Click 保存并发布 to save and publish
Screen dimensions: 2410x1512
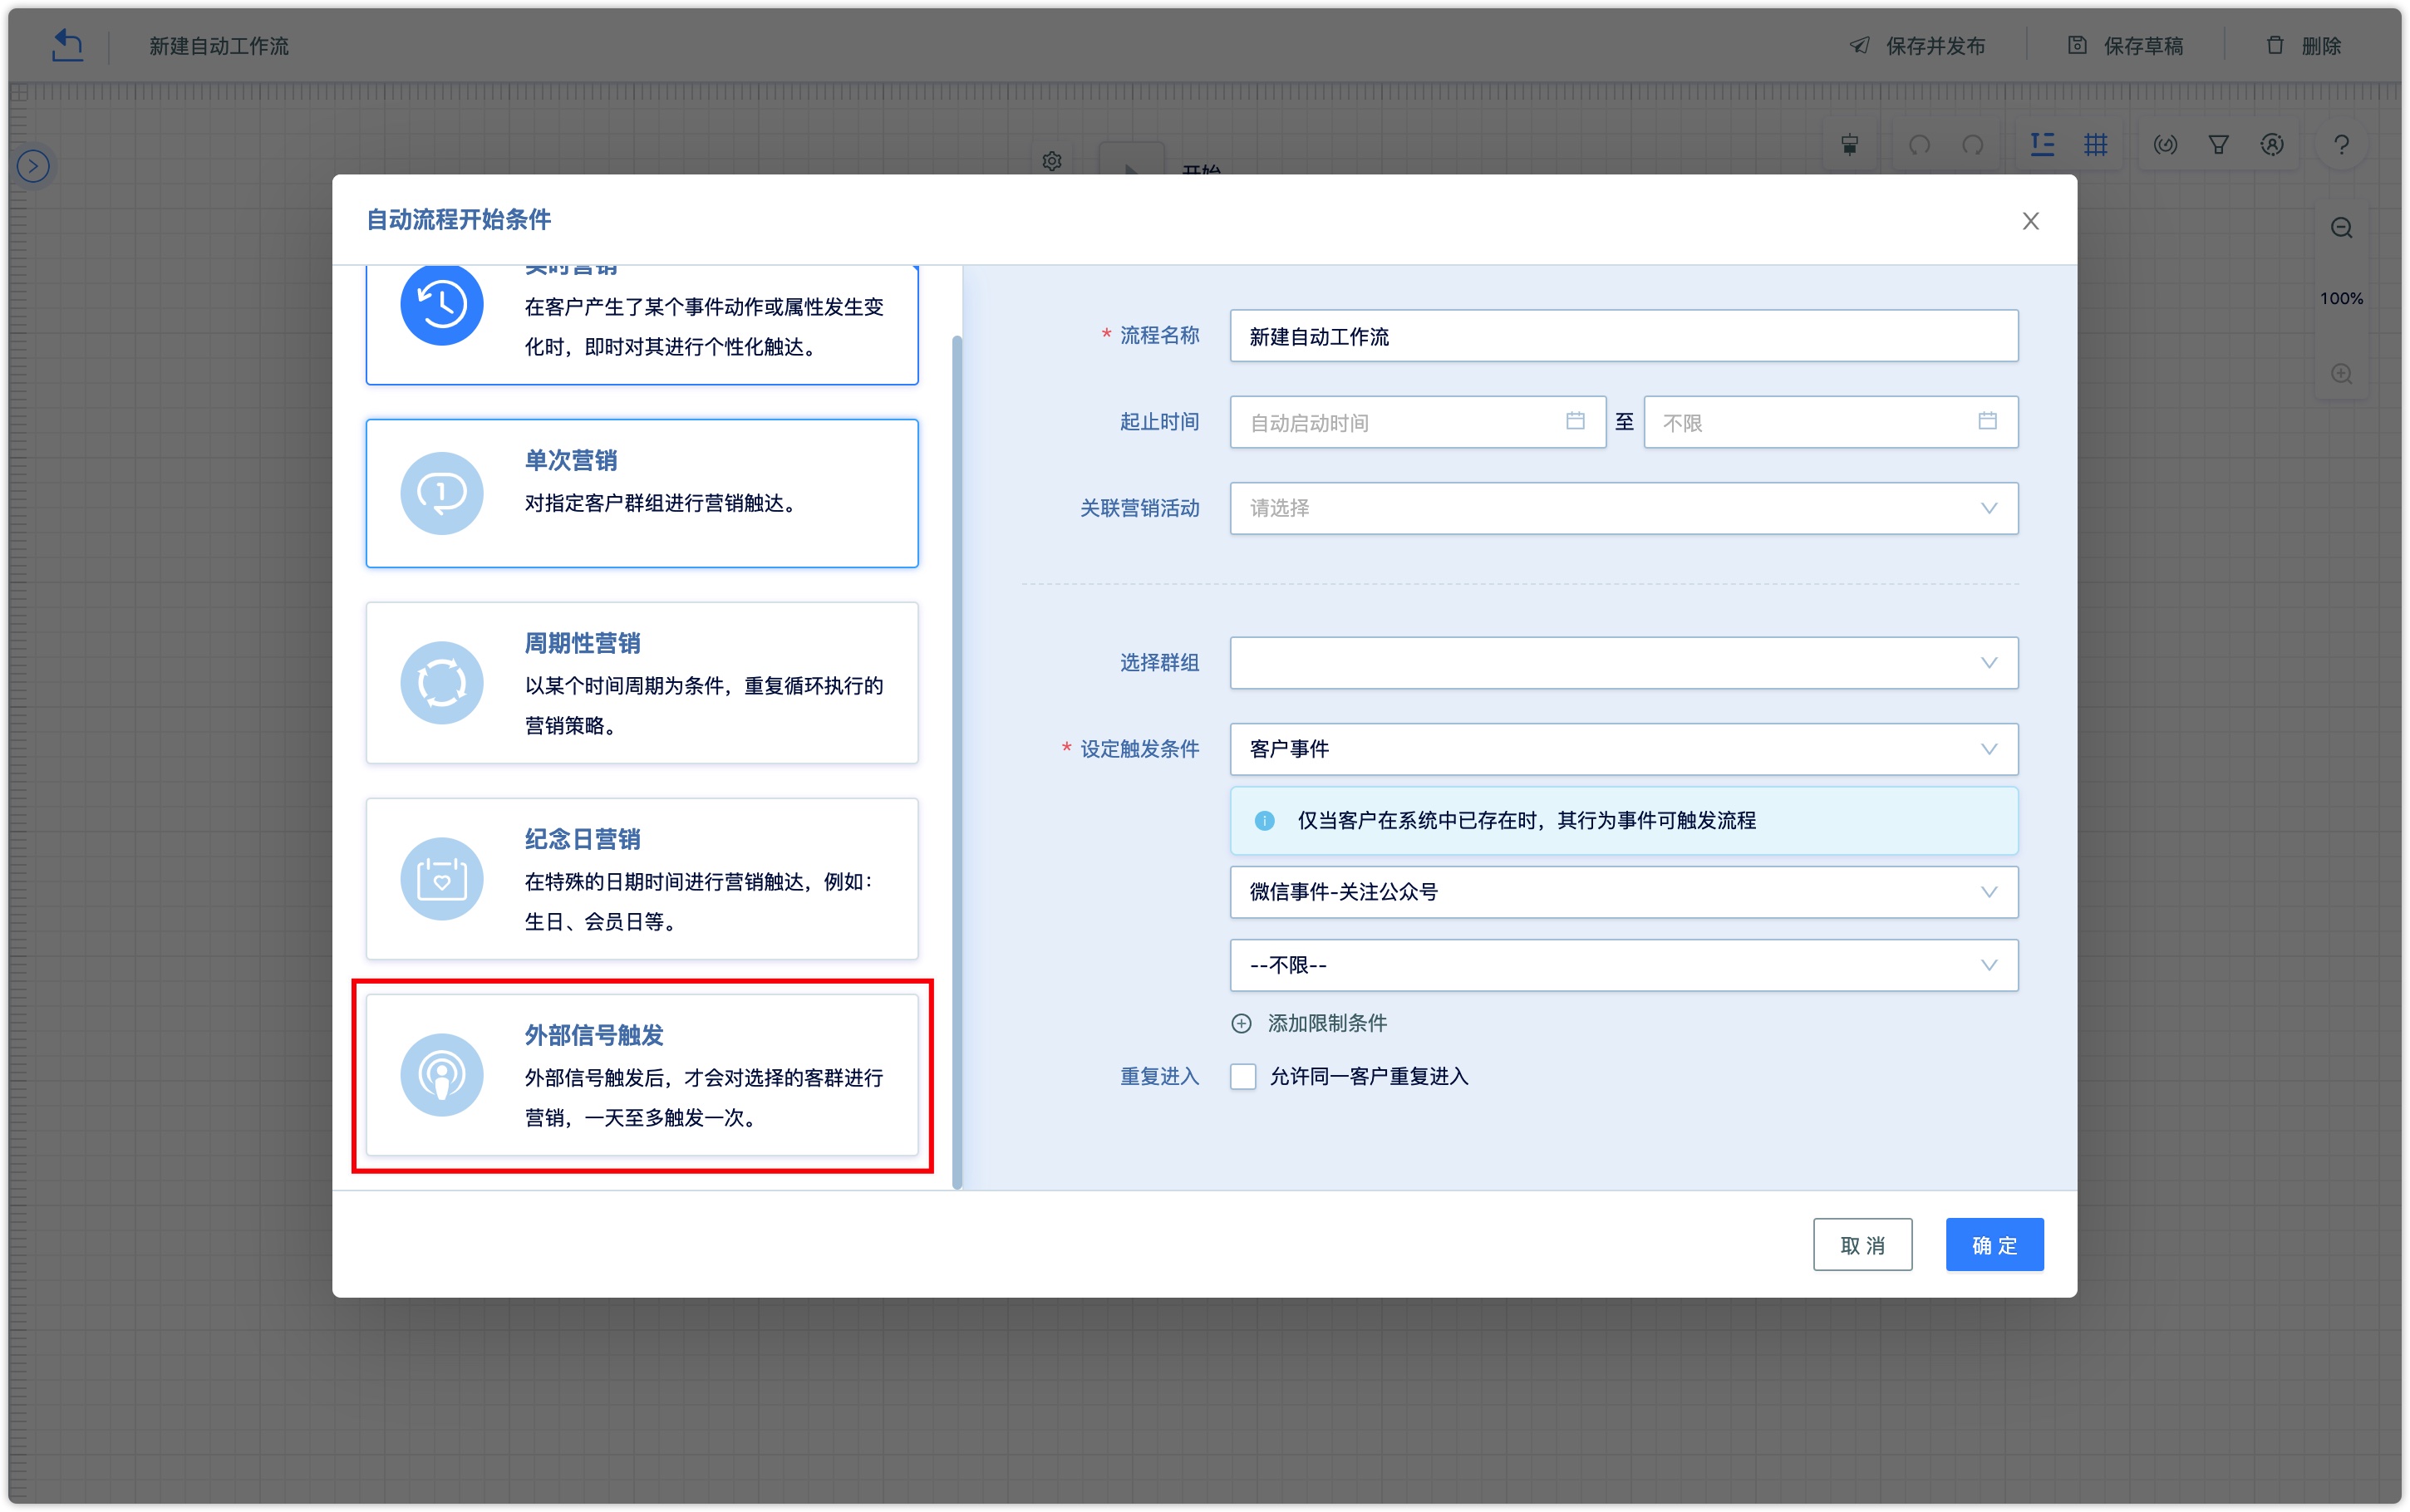click(x=1917, y=46)
